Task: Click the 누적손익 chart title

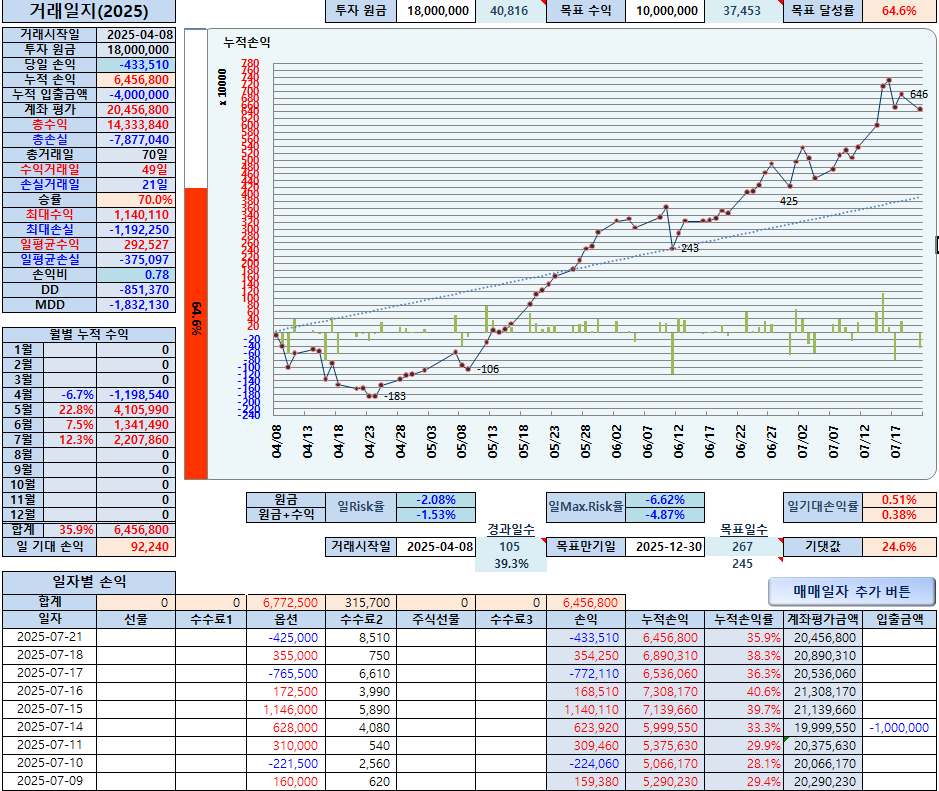Action: point(247,43)
